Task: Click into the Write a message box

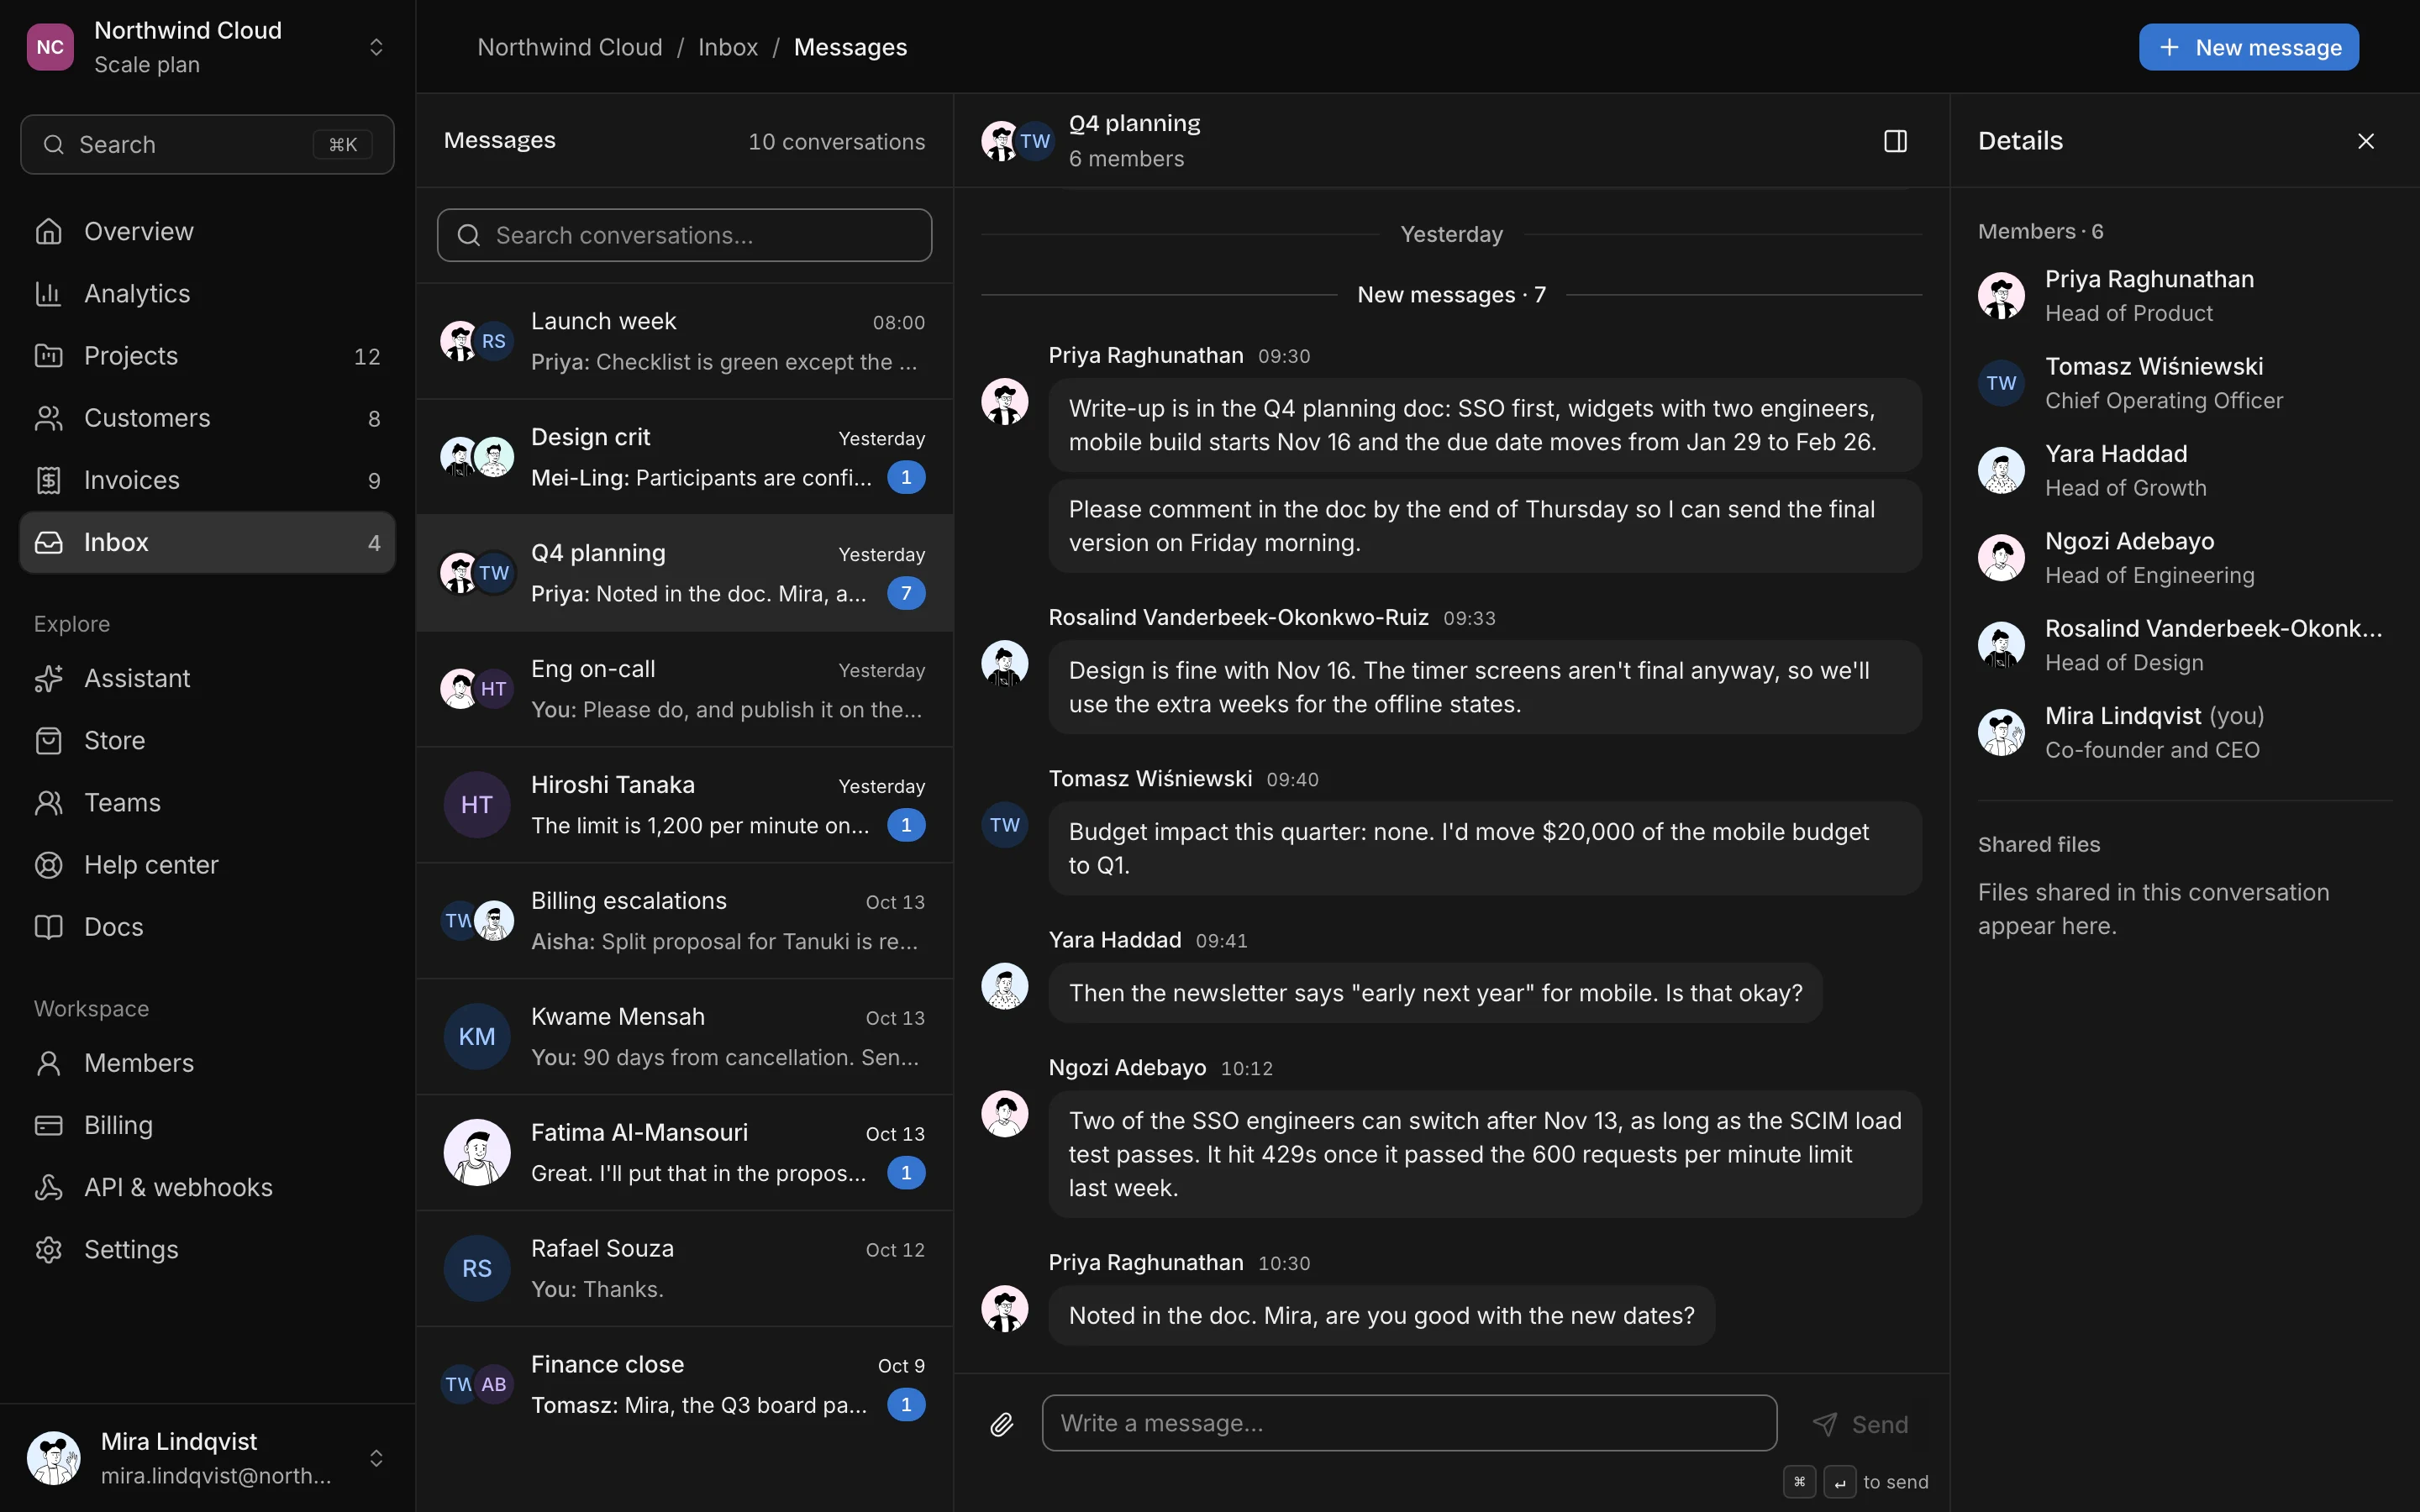Action: pyautogui.click(x=1409, y=1423)
